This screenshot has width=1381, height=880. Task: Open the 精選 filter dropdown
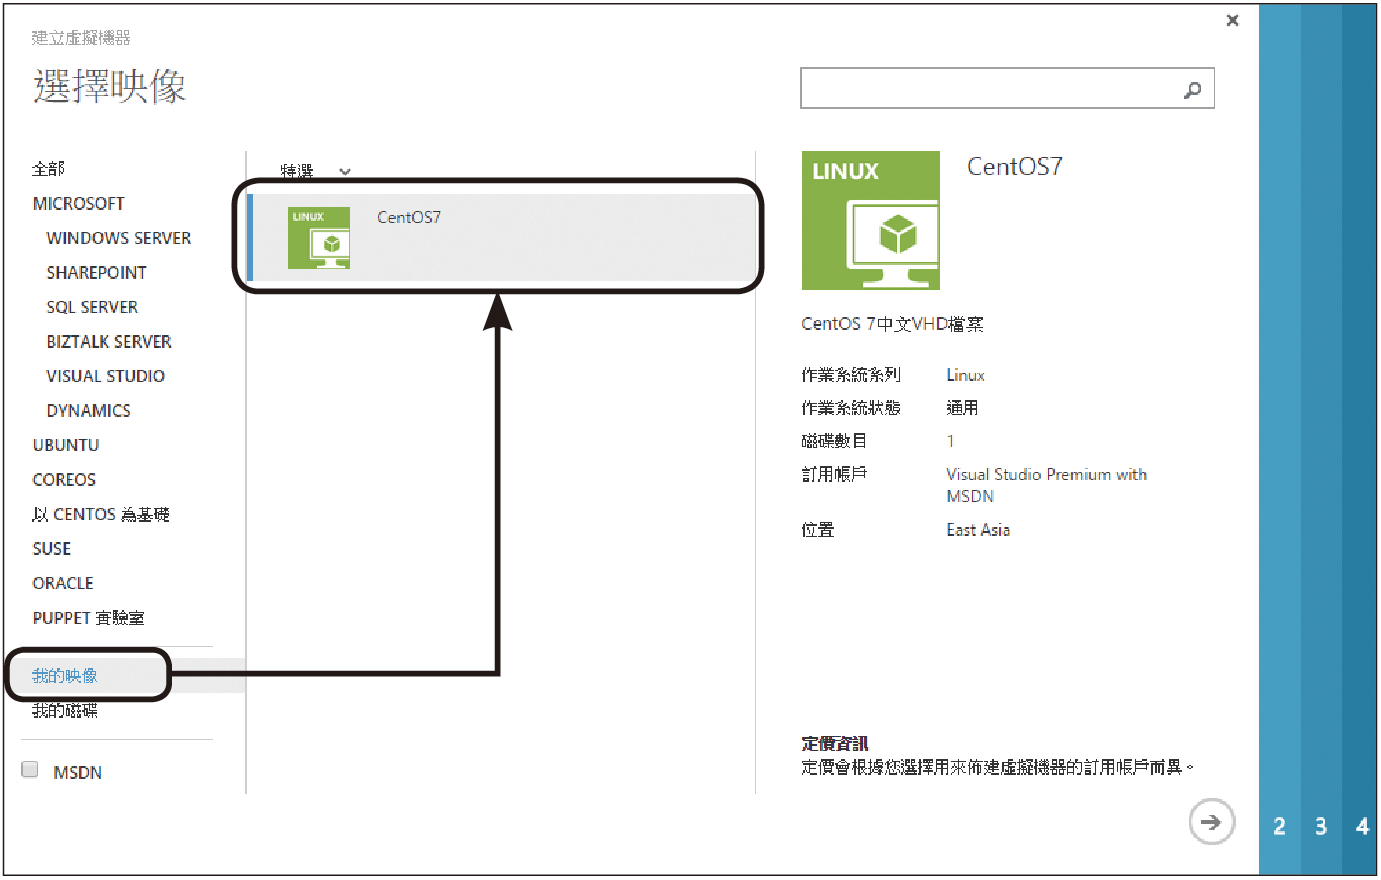pos(316,172)
